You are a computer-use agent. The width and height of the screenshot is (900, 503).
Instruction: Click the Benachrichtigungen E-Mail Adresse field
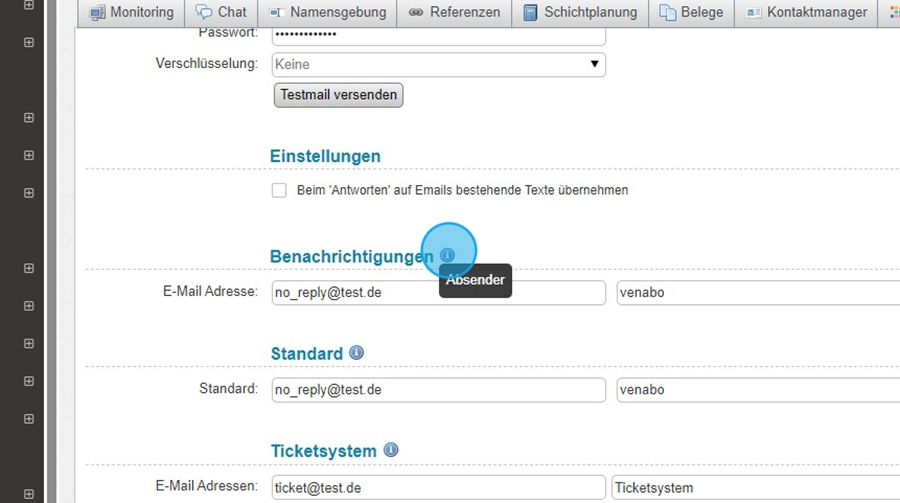pos(439,292)
